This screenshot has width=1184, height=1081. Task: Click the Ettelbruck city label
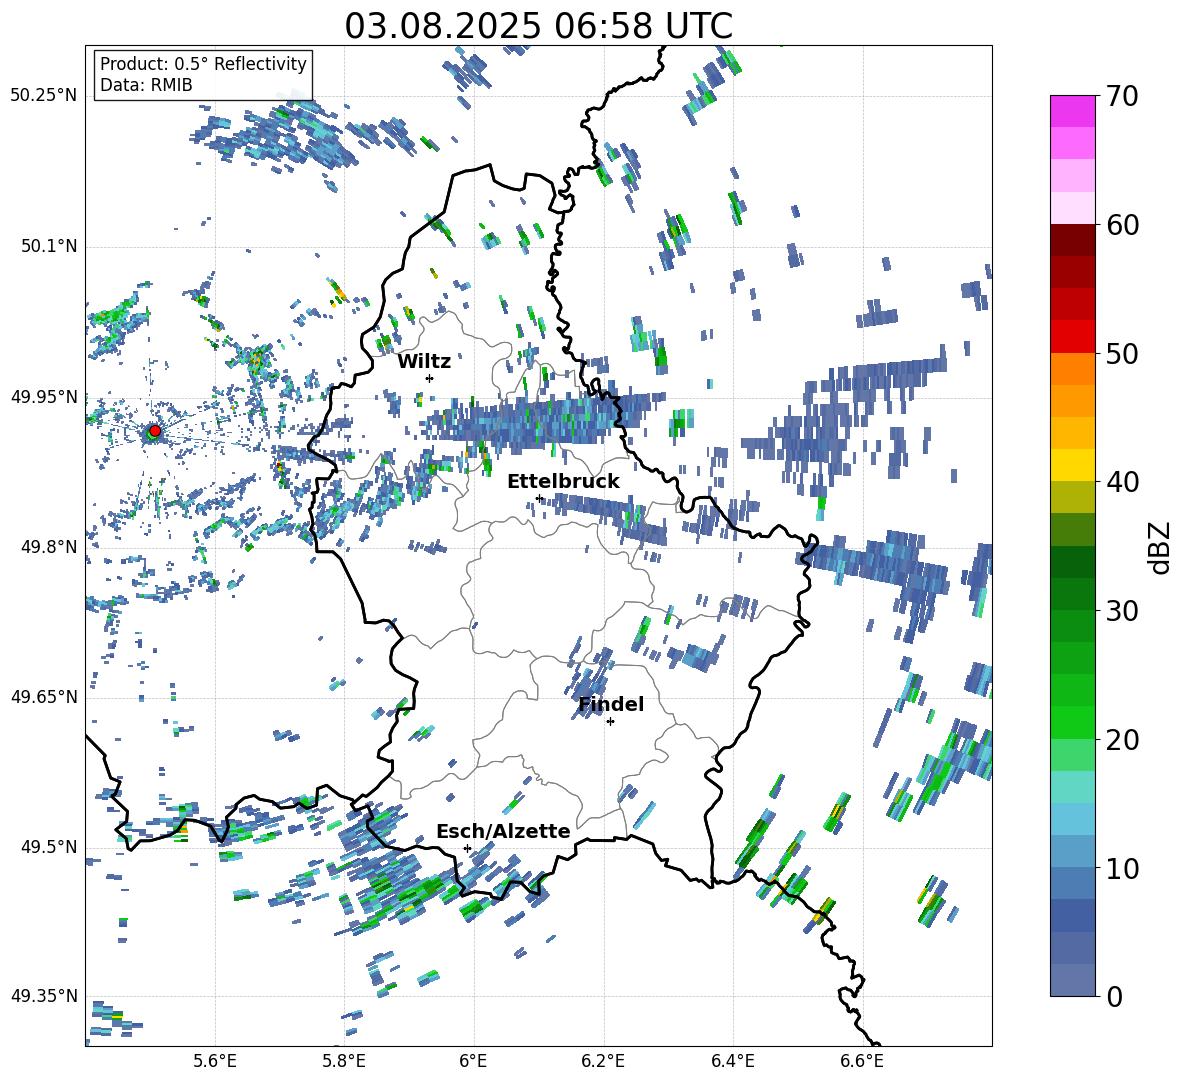tap(563, 482)
